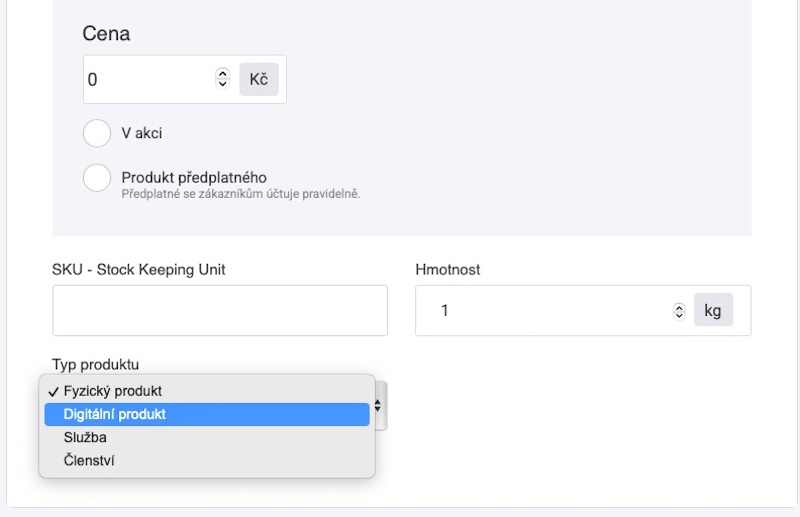Screen dimensions: 800x517
Task: Enable the V akci option
Action: [x=97, y=133]
